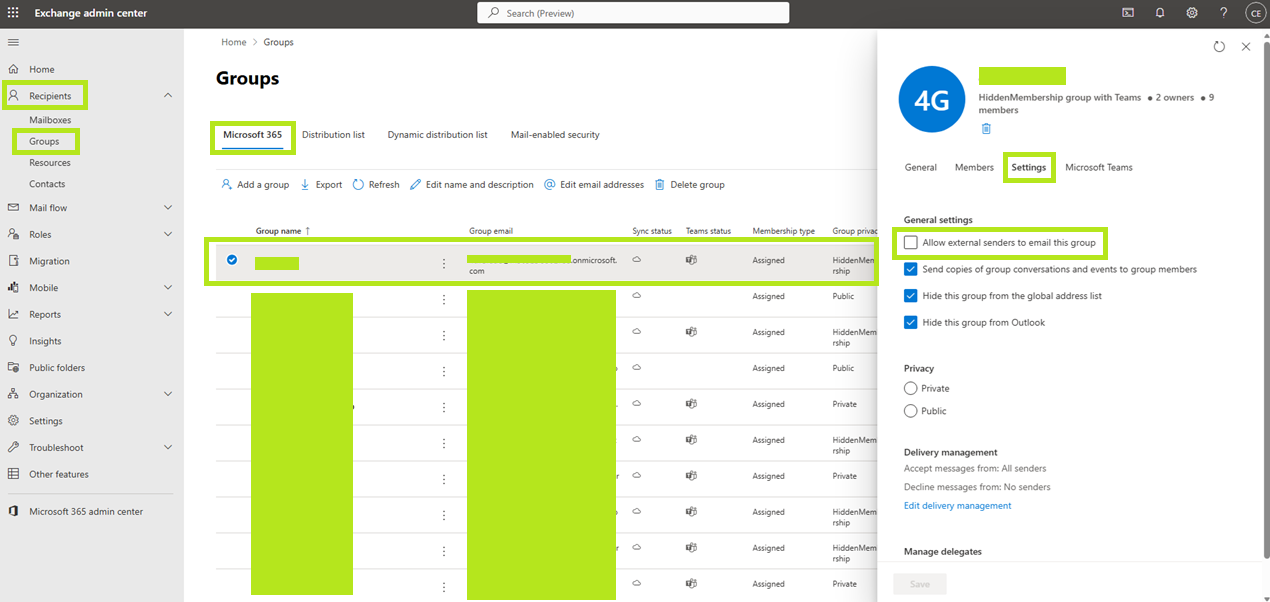Switch to Distribution list tab
Viewport: 1270px width, 602px height.
[333, 135]
